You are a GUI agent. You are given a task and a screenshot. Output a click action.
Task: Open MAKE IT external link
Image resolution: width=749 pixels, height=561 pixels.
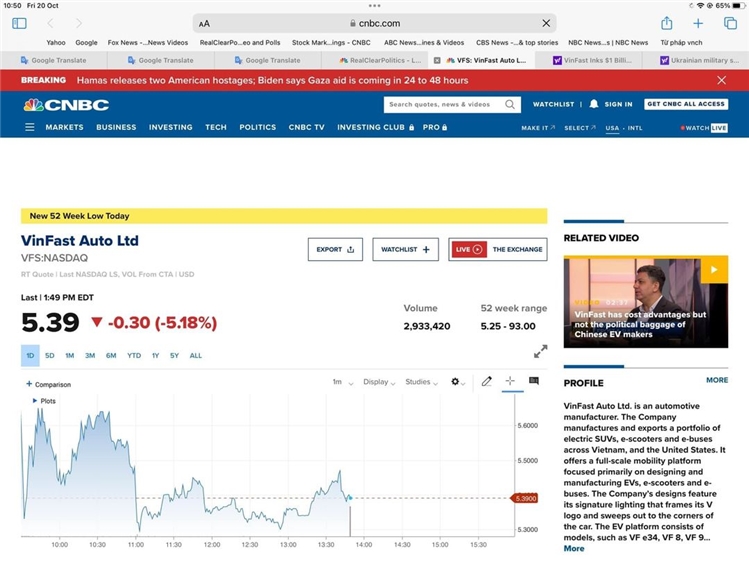538,128
